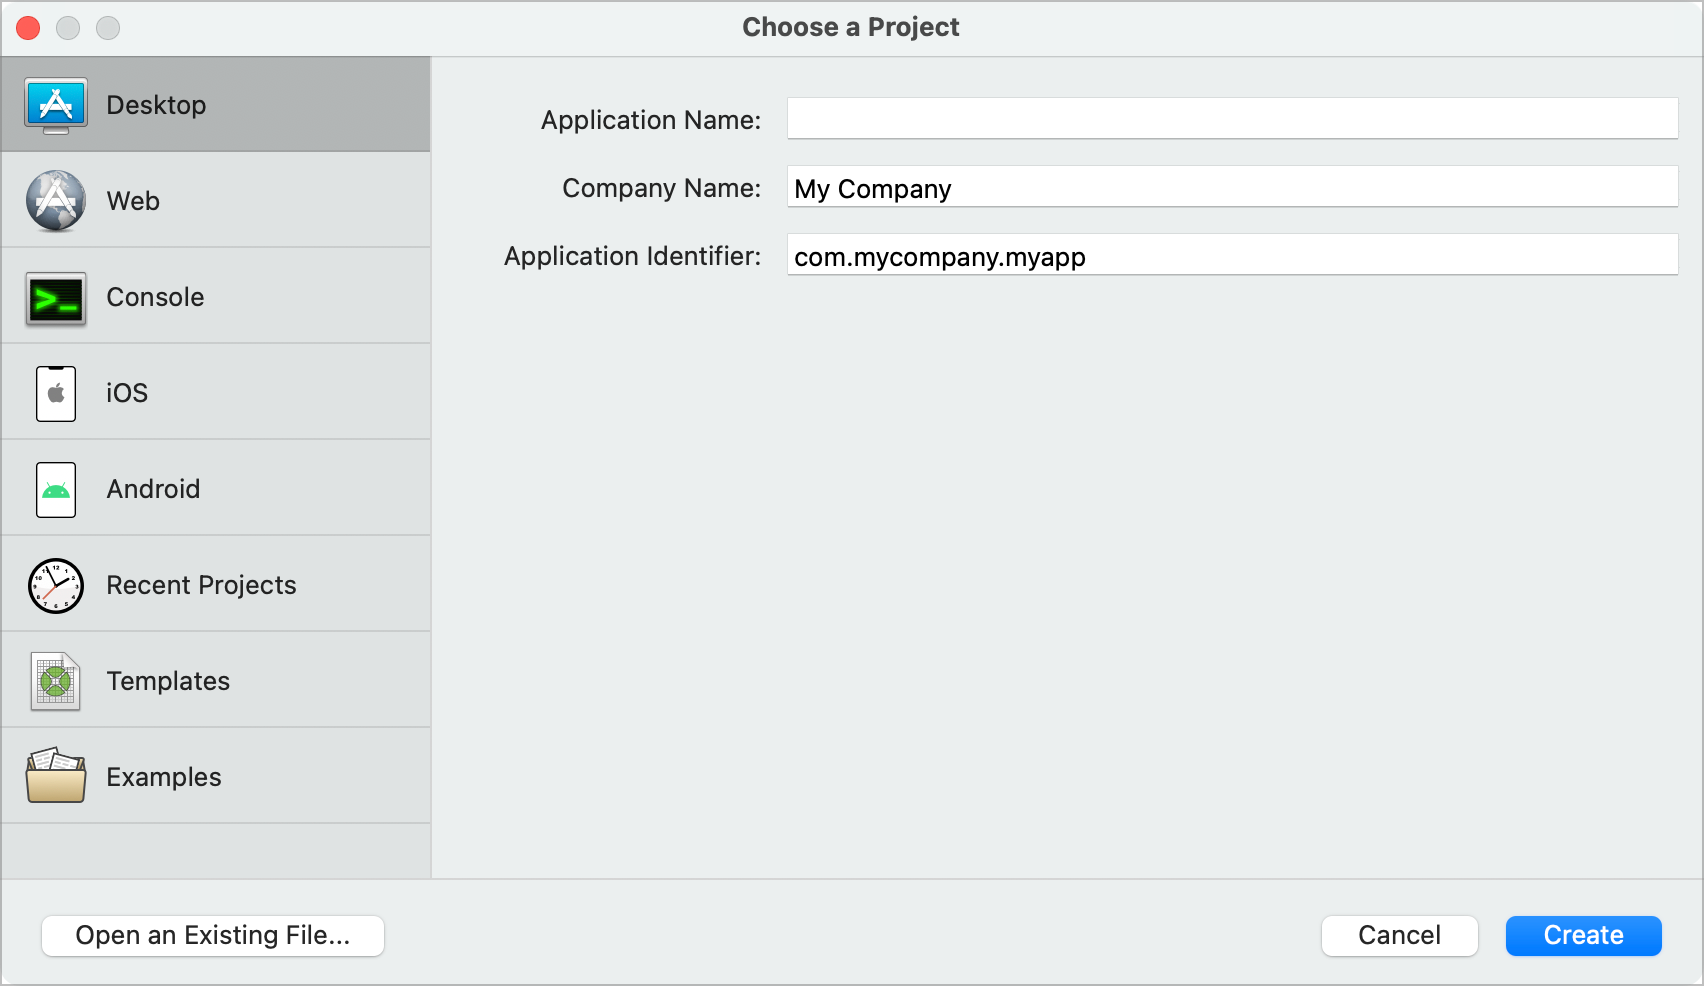Screen dimensions: 1704x986
Task: Open Recent Projects clock icon
Action: coord(56,585)
